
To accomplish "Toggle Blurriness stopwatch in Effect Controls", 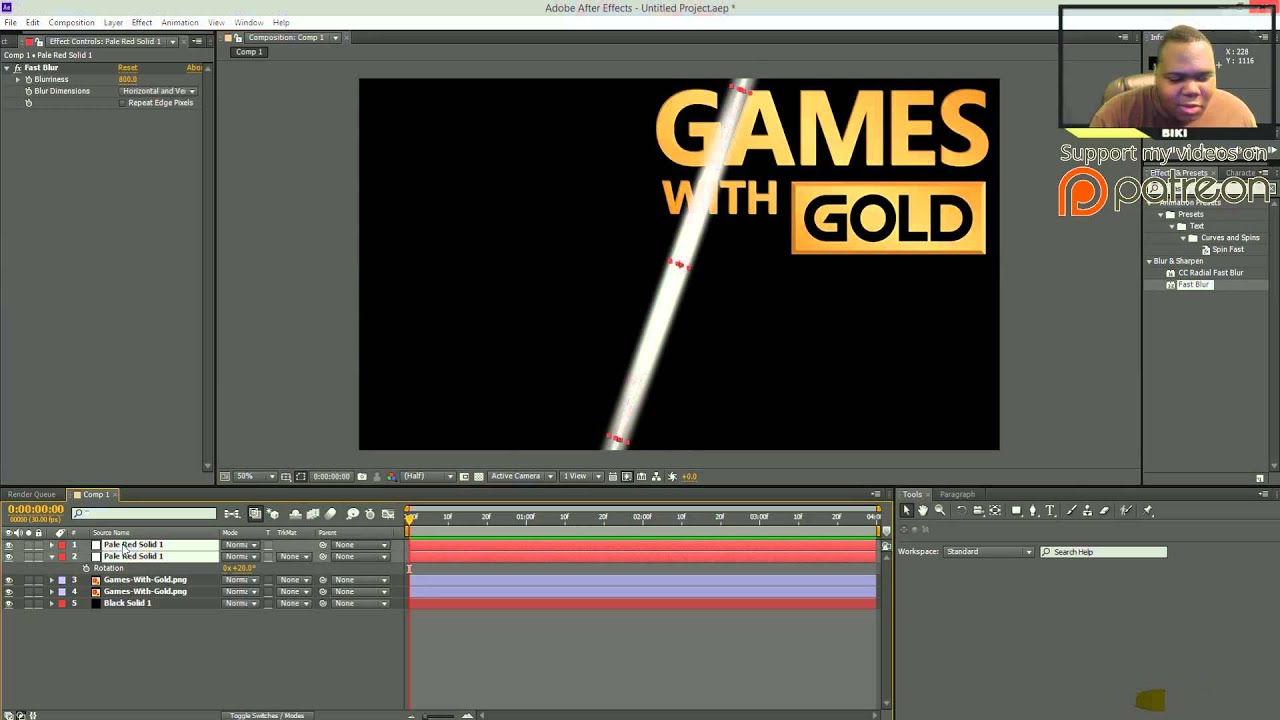I will pyautogui.click(x=29, y=79).
